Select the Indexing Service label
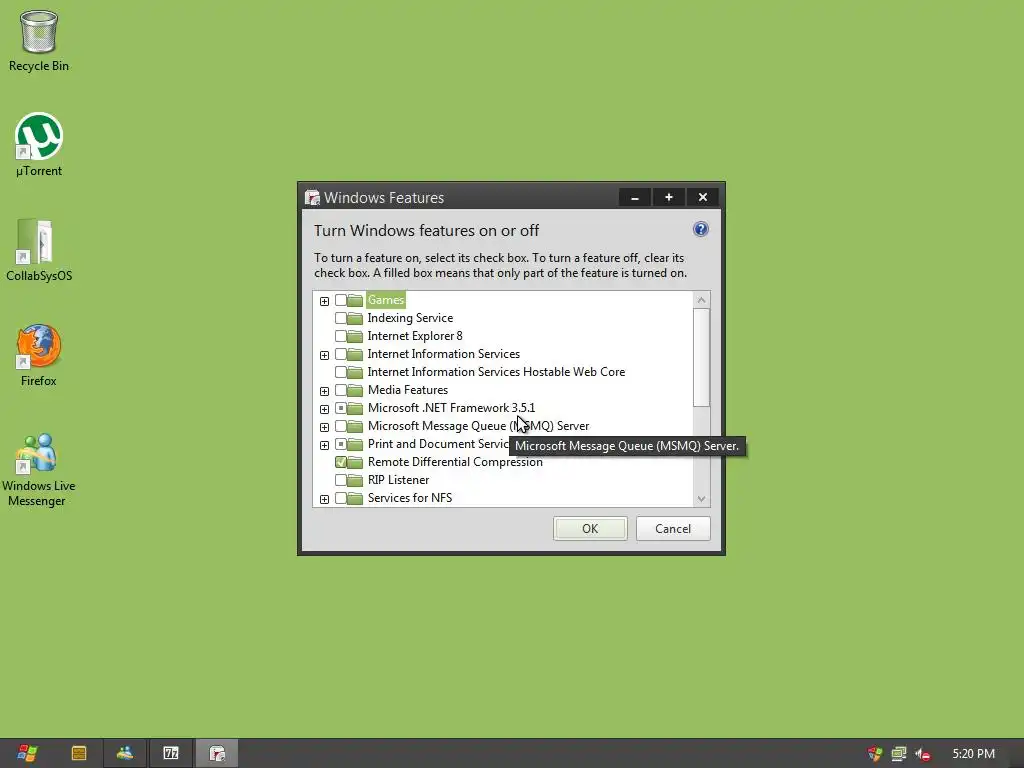This screenshot has height=768, width=1024. point(410,318)
